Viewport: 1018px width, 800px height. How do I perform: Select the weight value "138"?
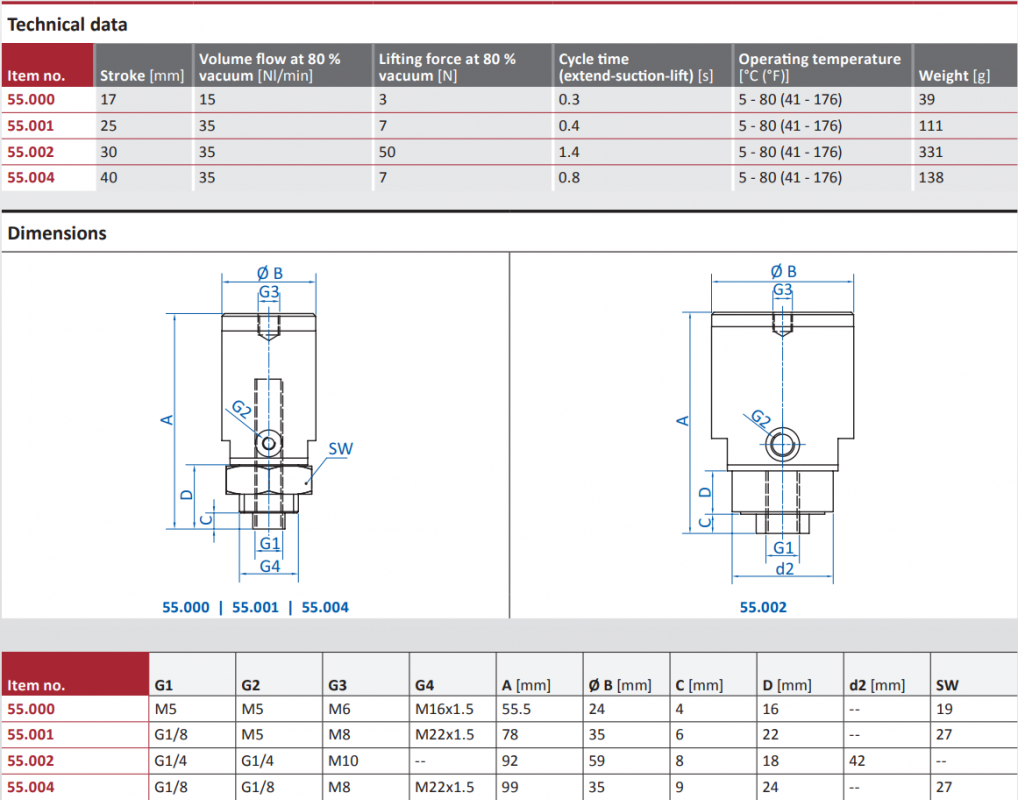pyautogui.click(x=931, y=177)
